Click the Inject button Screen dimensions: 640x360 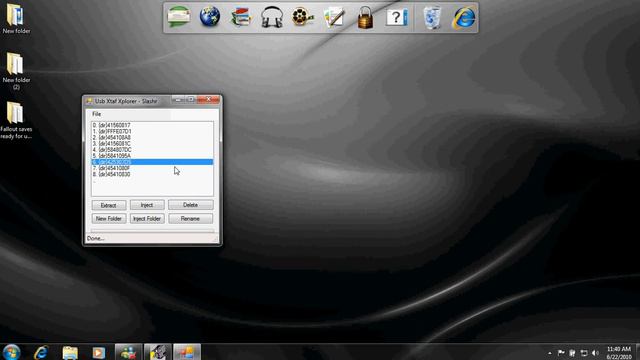click(147, 205)
